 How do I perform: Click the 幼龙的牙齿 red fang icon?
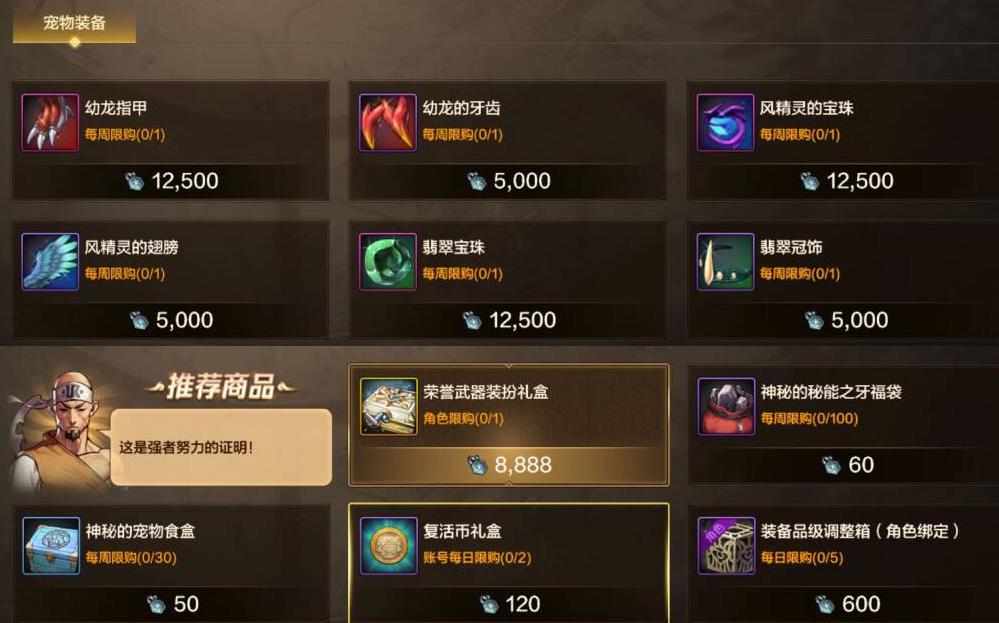pos(387,122)
